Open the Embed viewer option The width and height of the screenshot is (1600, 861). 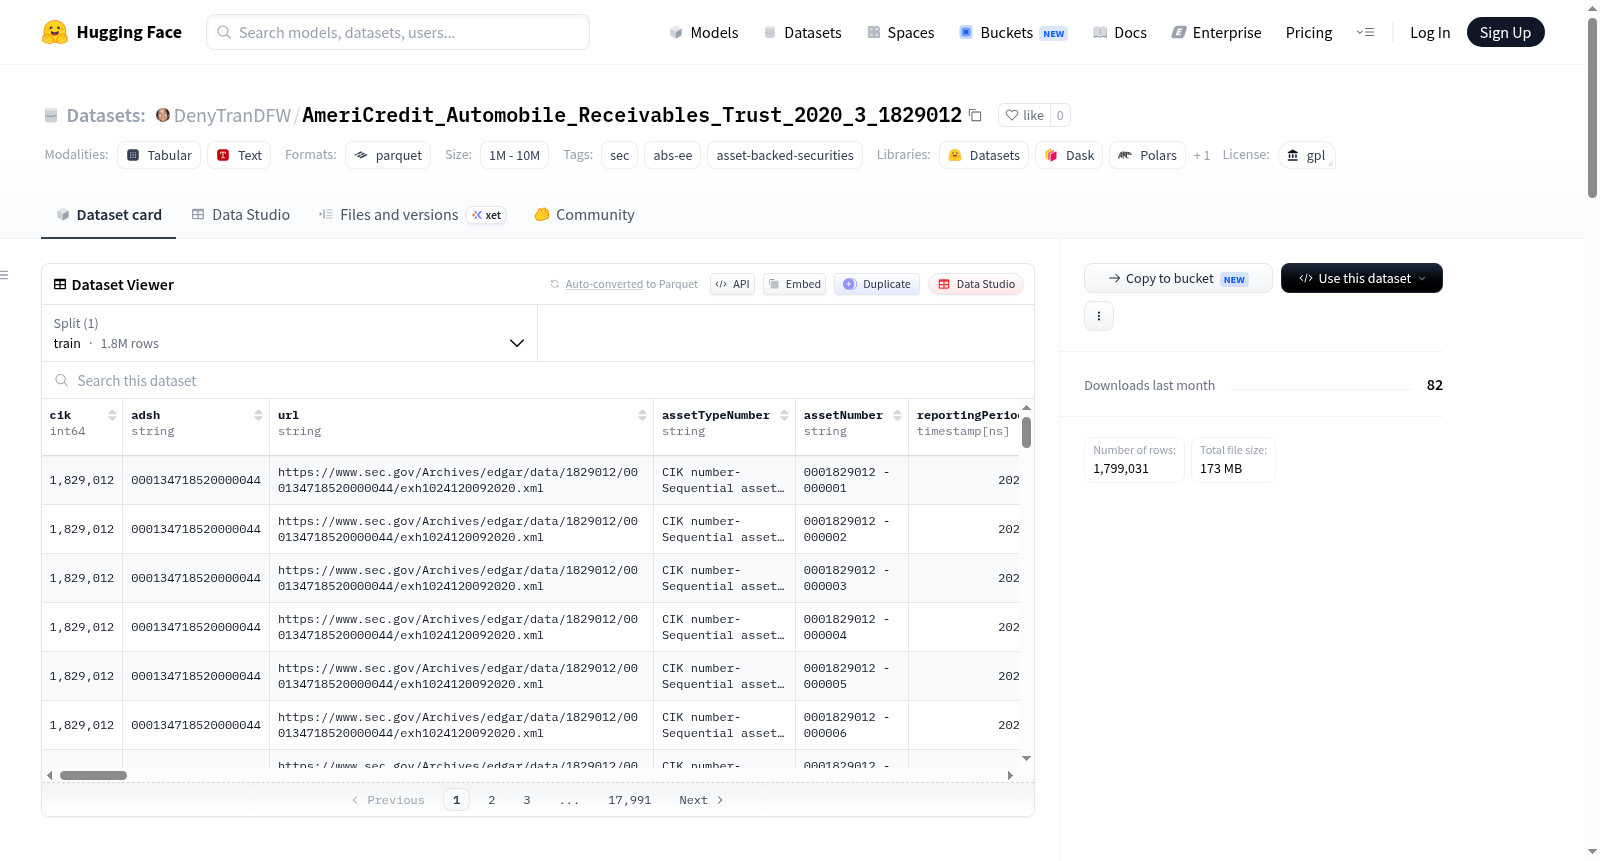tap(794, 284)
